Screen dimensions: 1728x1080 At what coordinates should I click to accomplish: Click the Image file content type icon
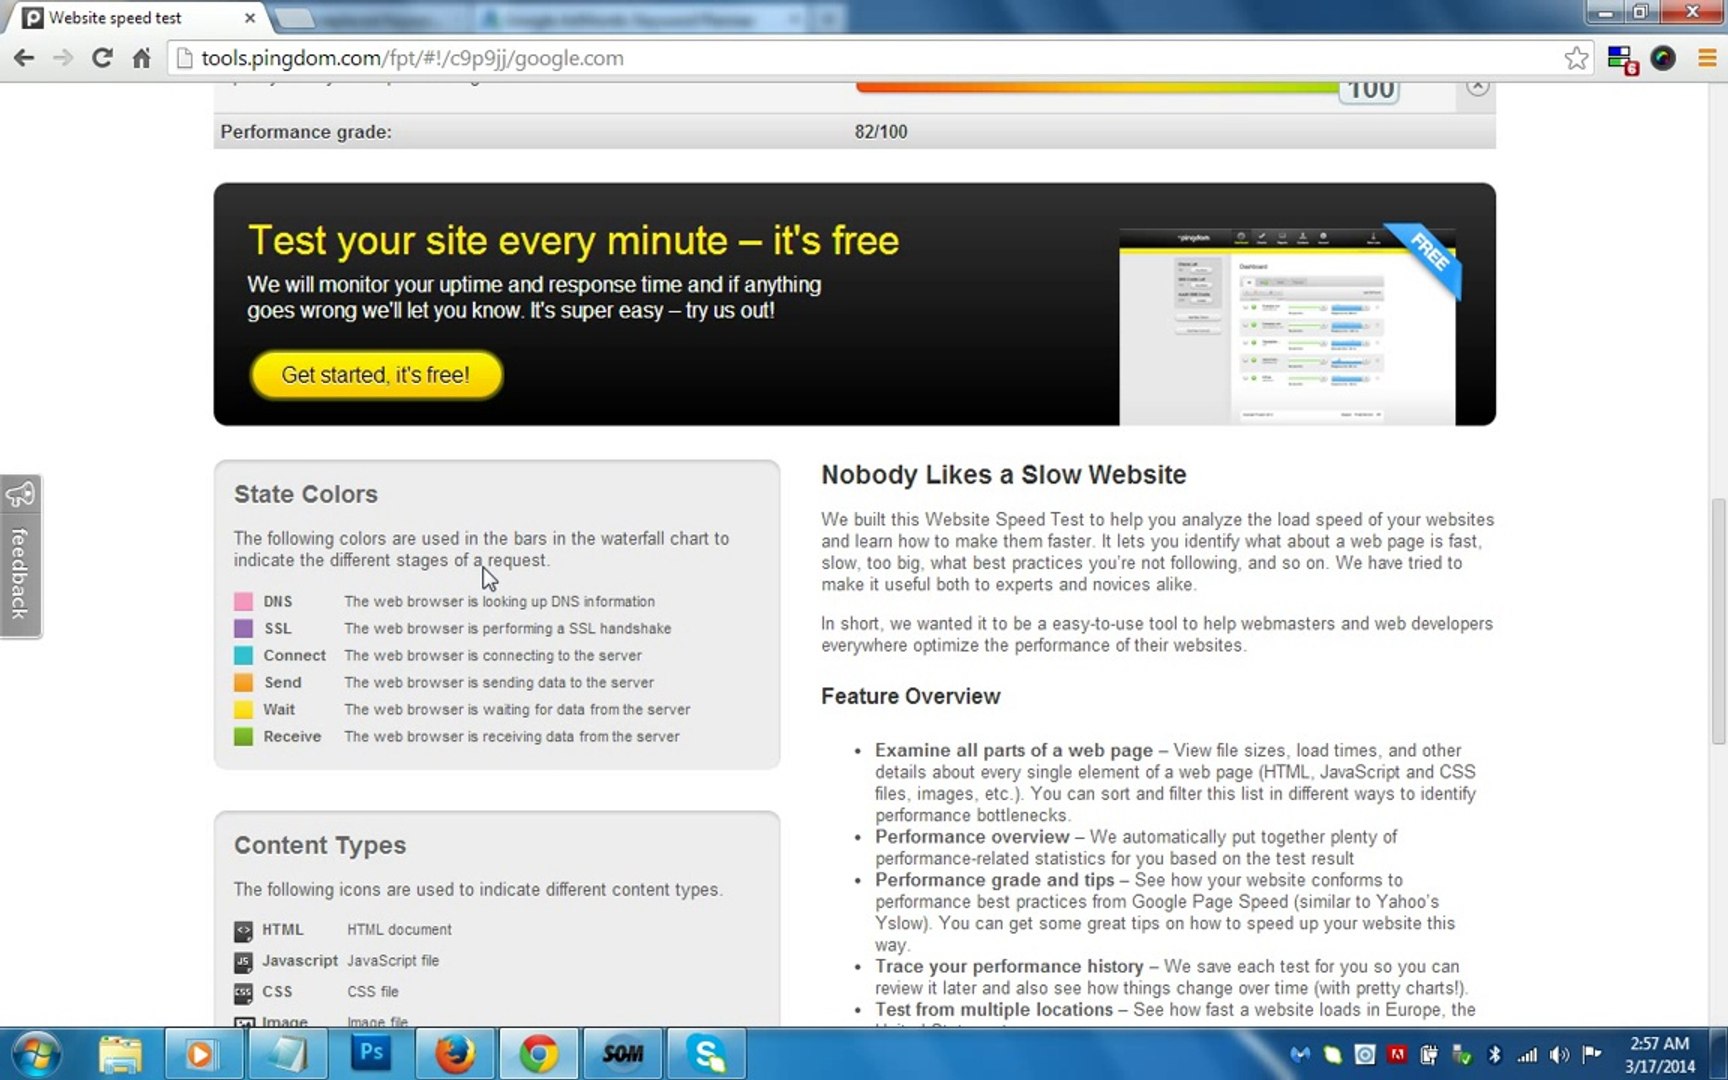(244, 1021)
